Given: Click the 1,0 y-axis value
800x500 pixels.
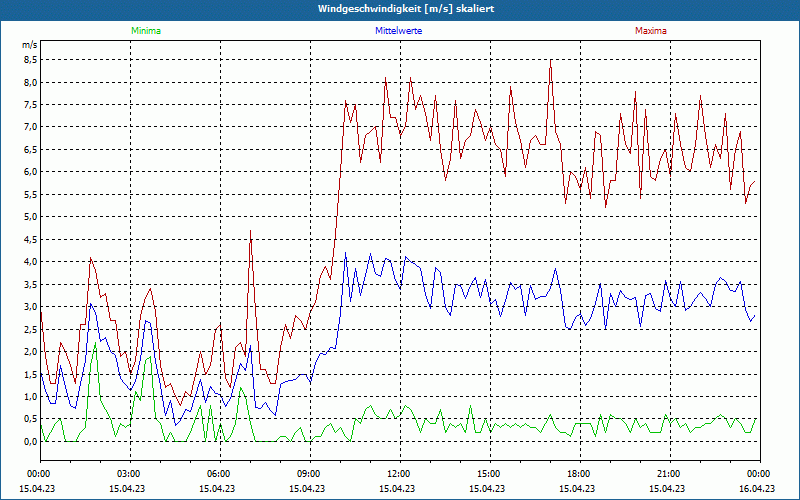Looking at the screenshot, I should click(31, 396).
